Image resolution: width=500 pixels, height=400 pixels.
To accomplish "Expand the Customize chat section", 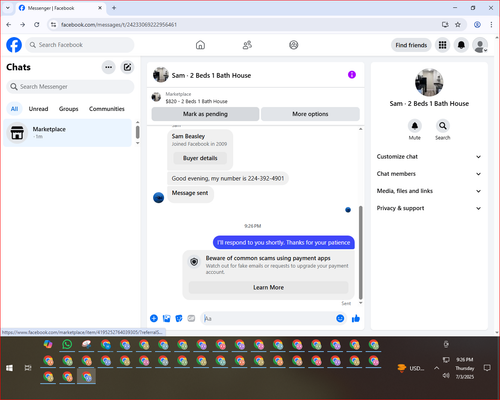I will coord(429,157).
